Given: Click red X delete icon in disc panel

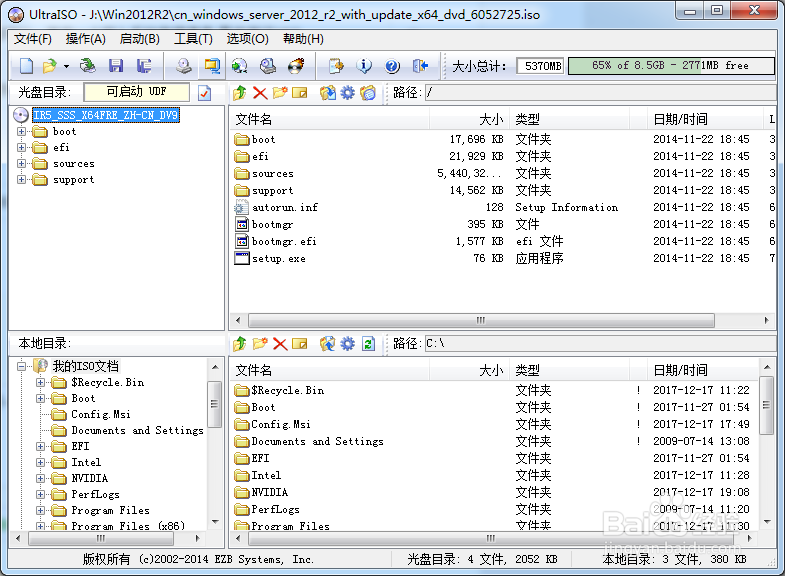Looking at the screenshot, I should pos(260,93).
